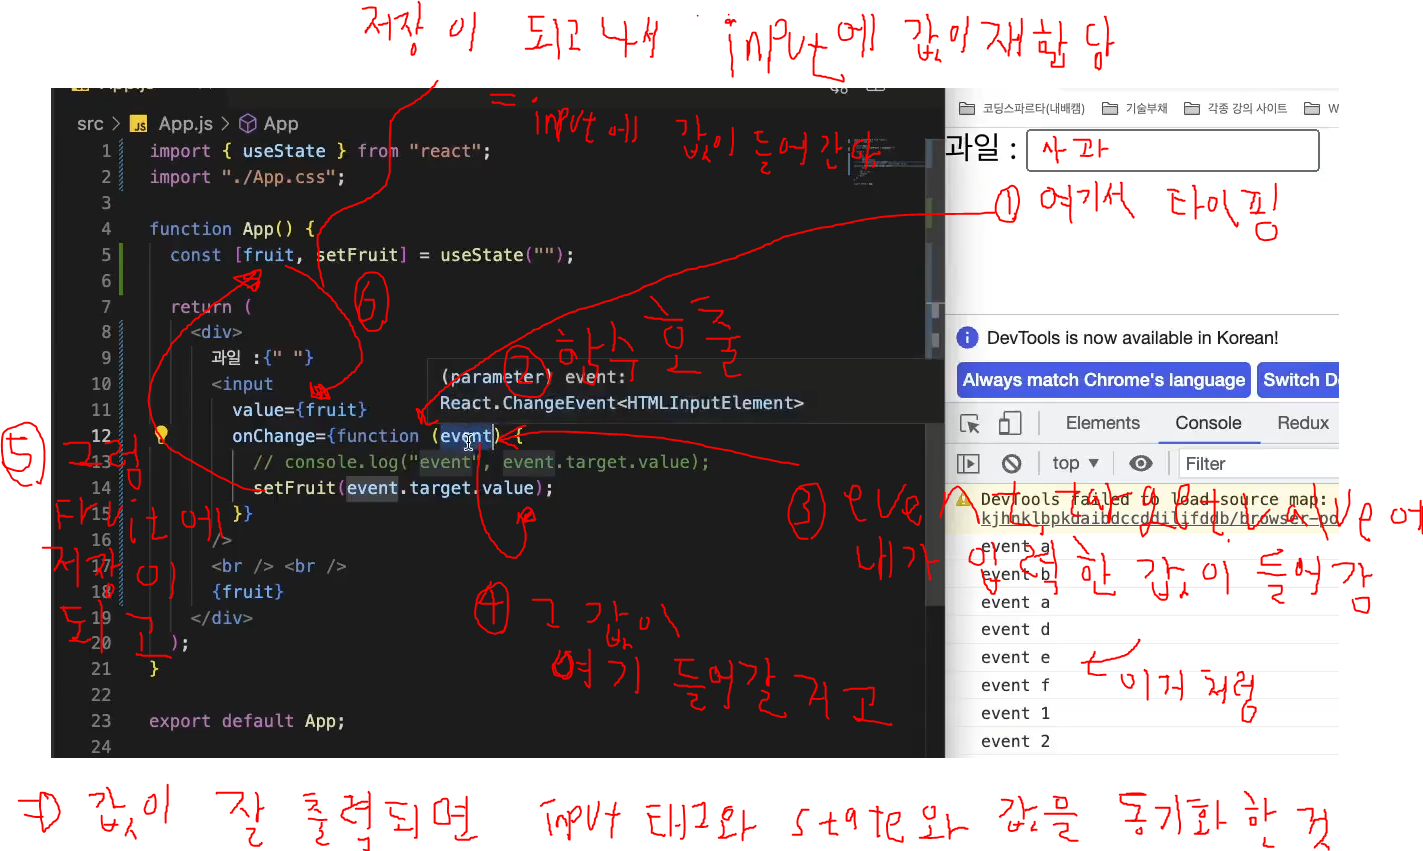Click the opening '<div>' tag on line 8

click(x=216, y=332)
